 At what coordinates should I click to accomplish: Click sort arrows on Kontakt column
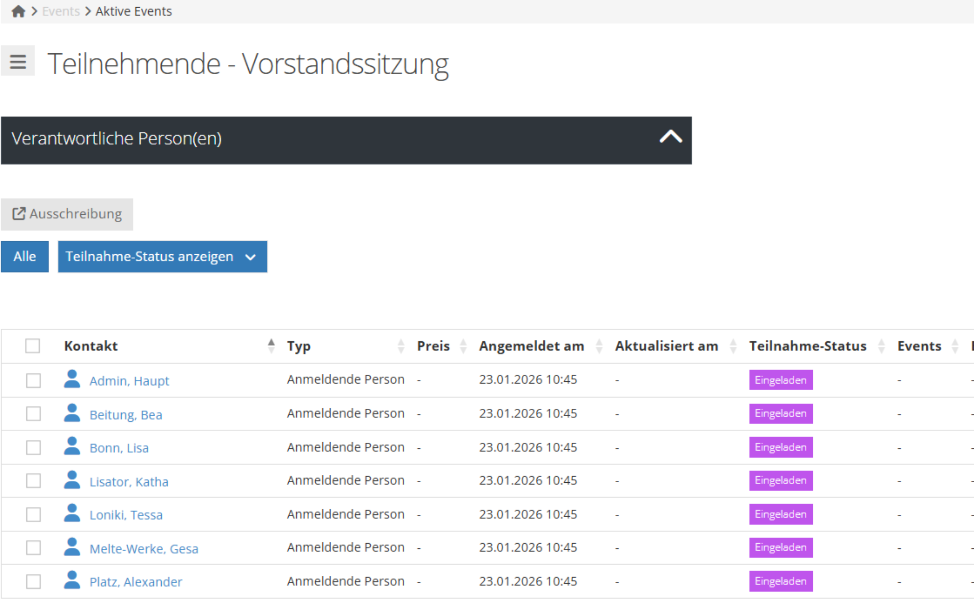click(x=271, y=346)
